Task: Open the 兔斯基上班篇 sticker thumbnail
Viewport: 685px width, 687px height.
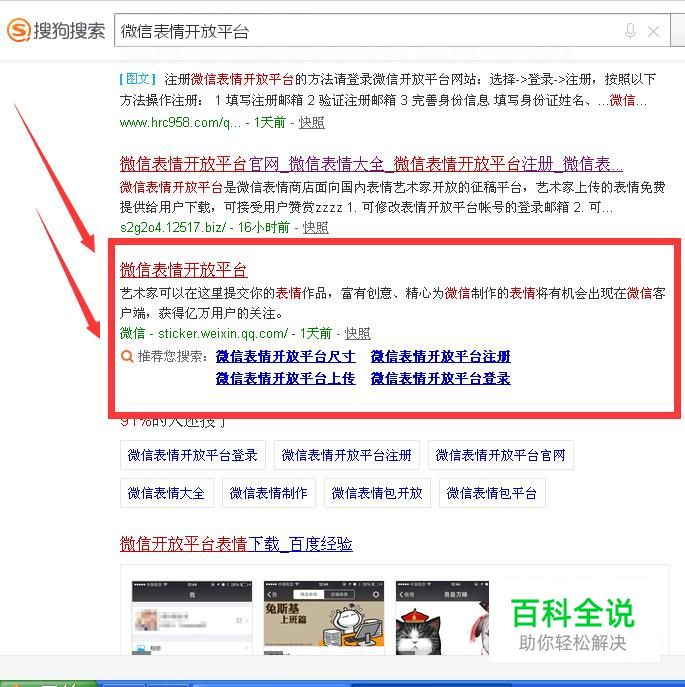Action: click(324, 618)
